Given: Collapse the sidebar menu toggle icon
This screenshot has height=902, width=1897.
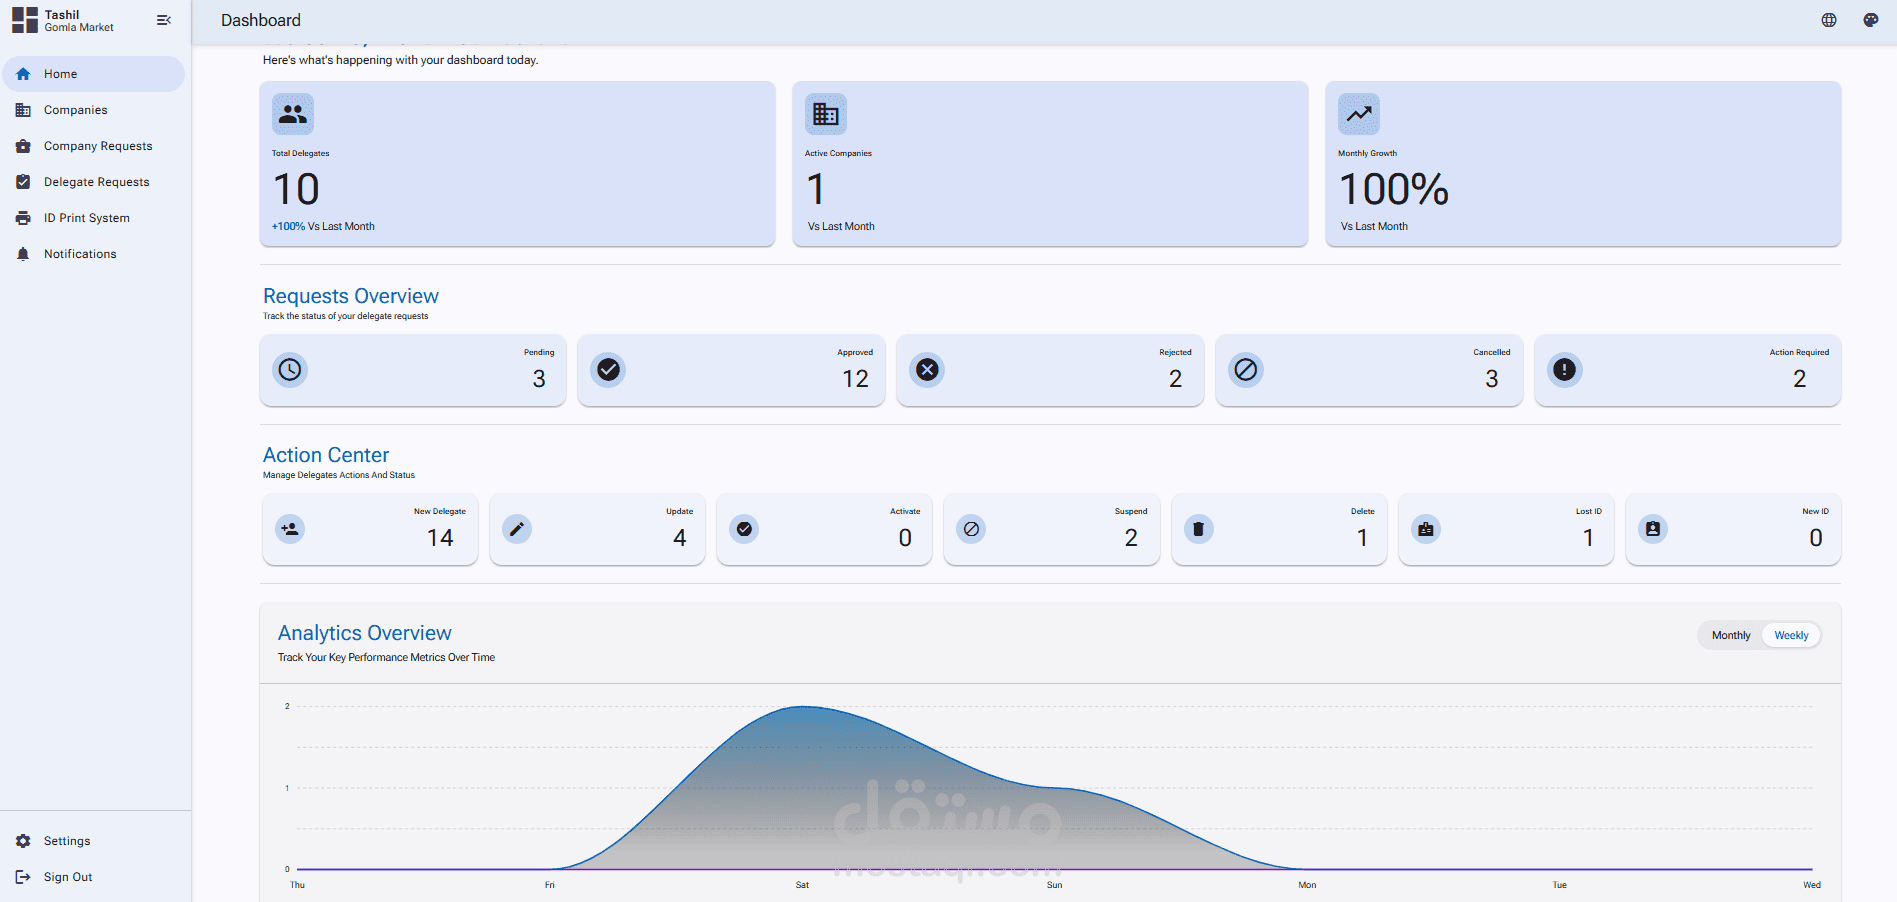Looking at the screenshot, I should 164,20.
